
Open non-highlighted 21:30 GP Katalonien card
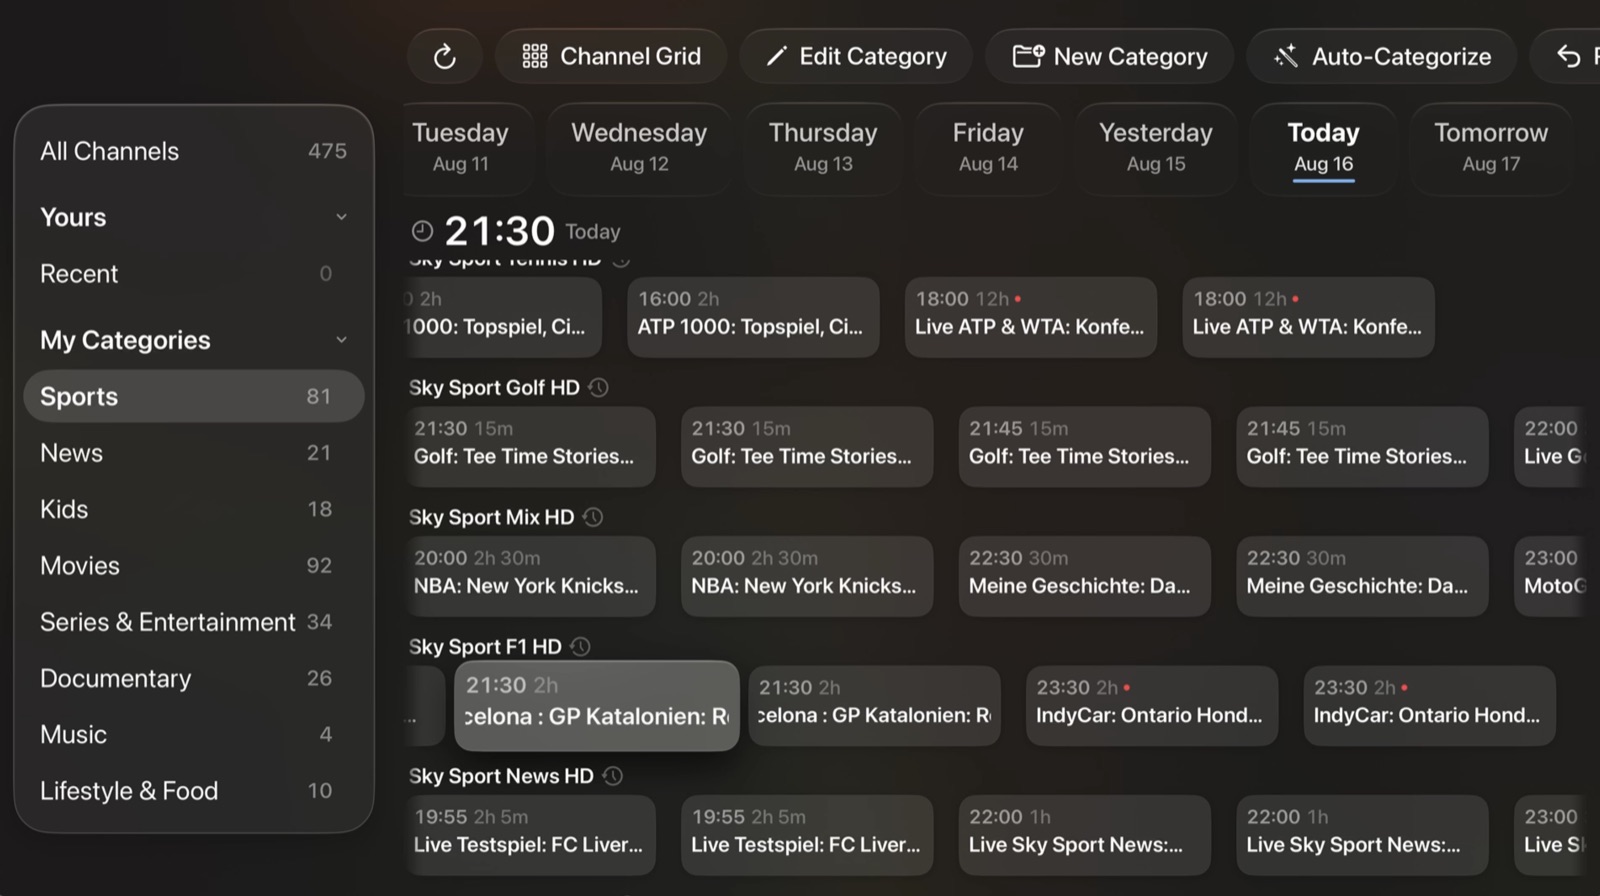tap(875, 706)
